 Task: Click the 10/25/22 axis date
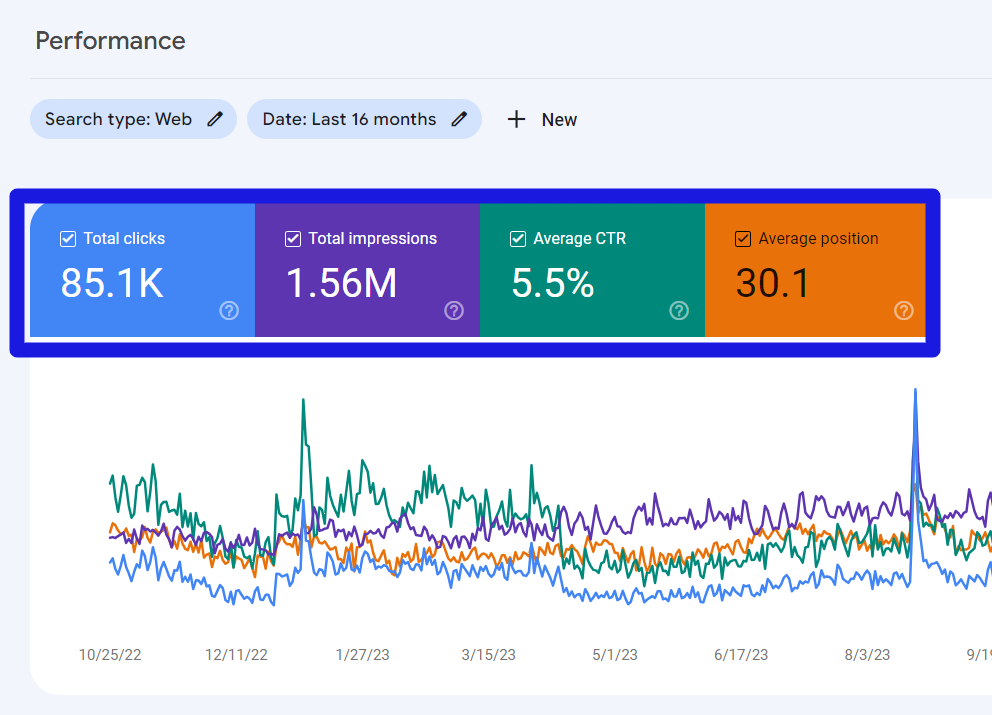point(110,655)
